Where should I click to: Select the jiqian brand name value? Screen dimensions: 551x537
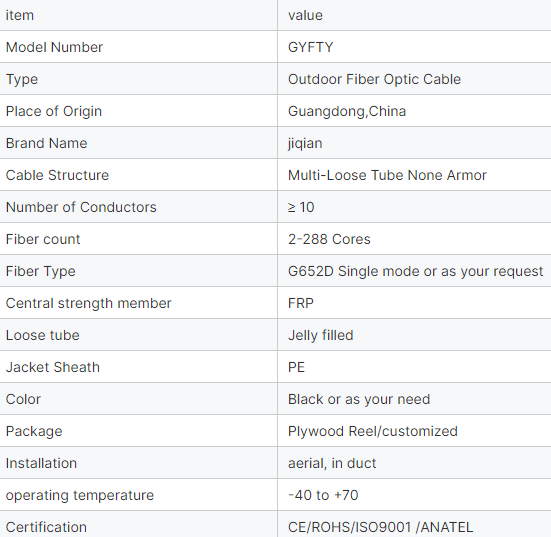pyautogui.click(x=305, y=143)
